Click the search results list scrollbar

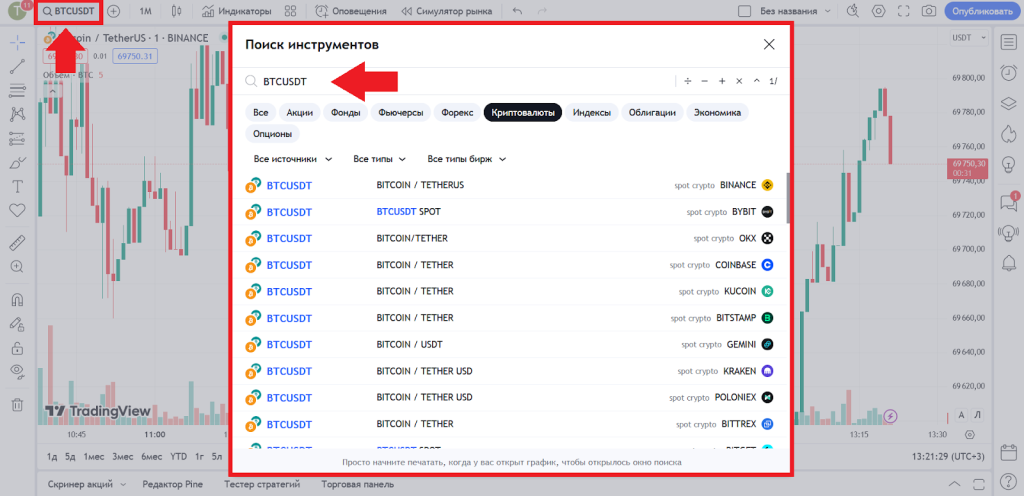coord(788,197)
